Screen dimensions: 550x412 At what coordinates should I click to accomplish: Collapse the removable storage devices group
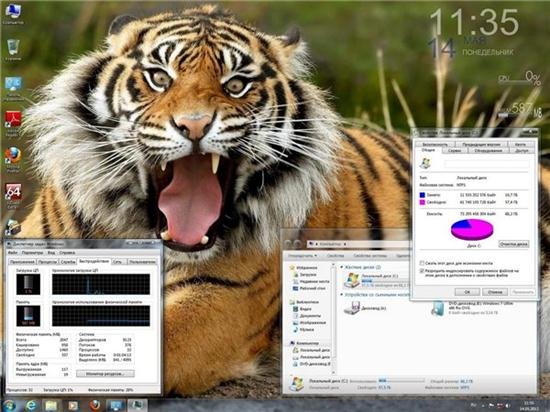pyautogui.click(x=341, y=295)
